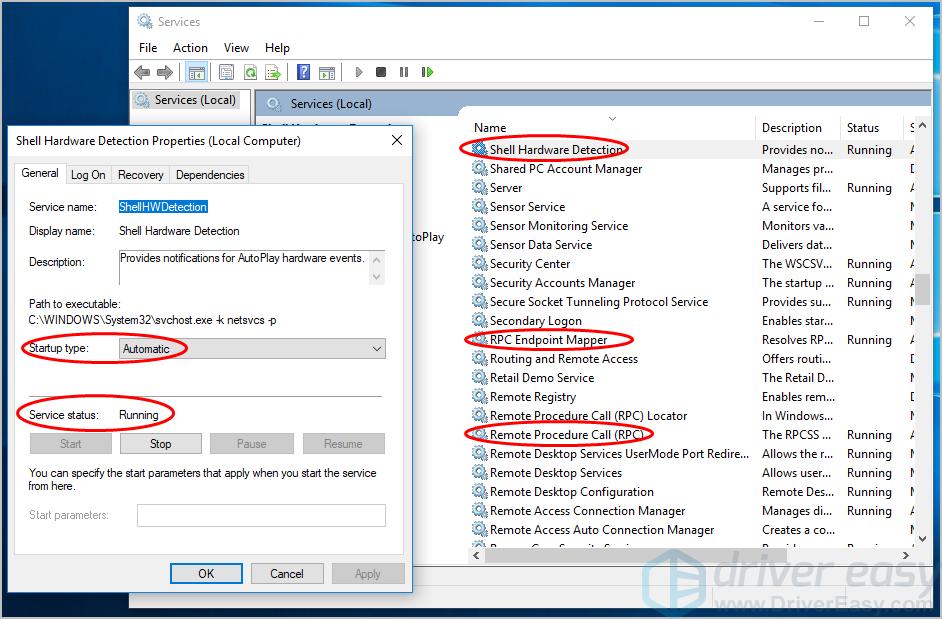The image size is (942, 619).
Task: Sort by the Name column header
Action: click(613, 127)
